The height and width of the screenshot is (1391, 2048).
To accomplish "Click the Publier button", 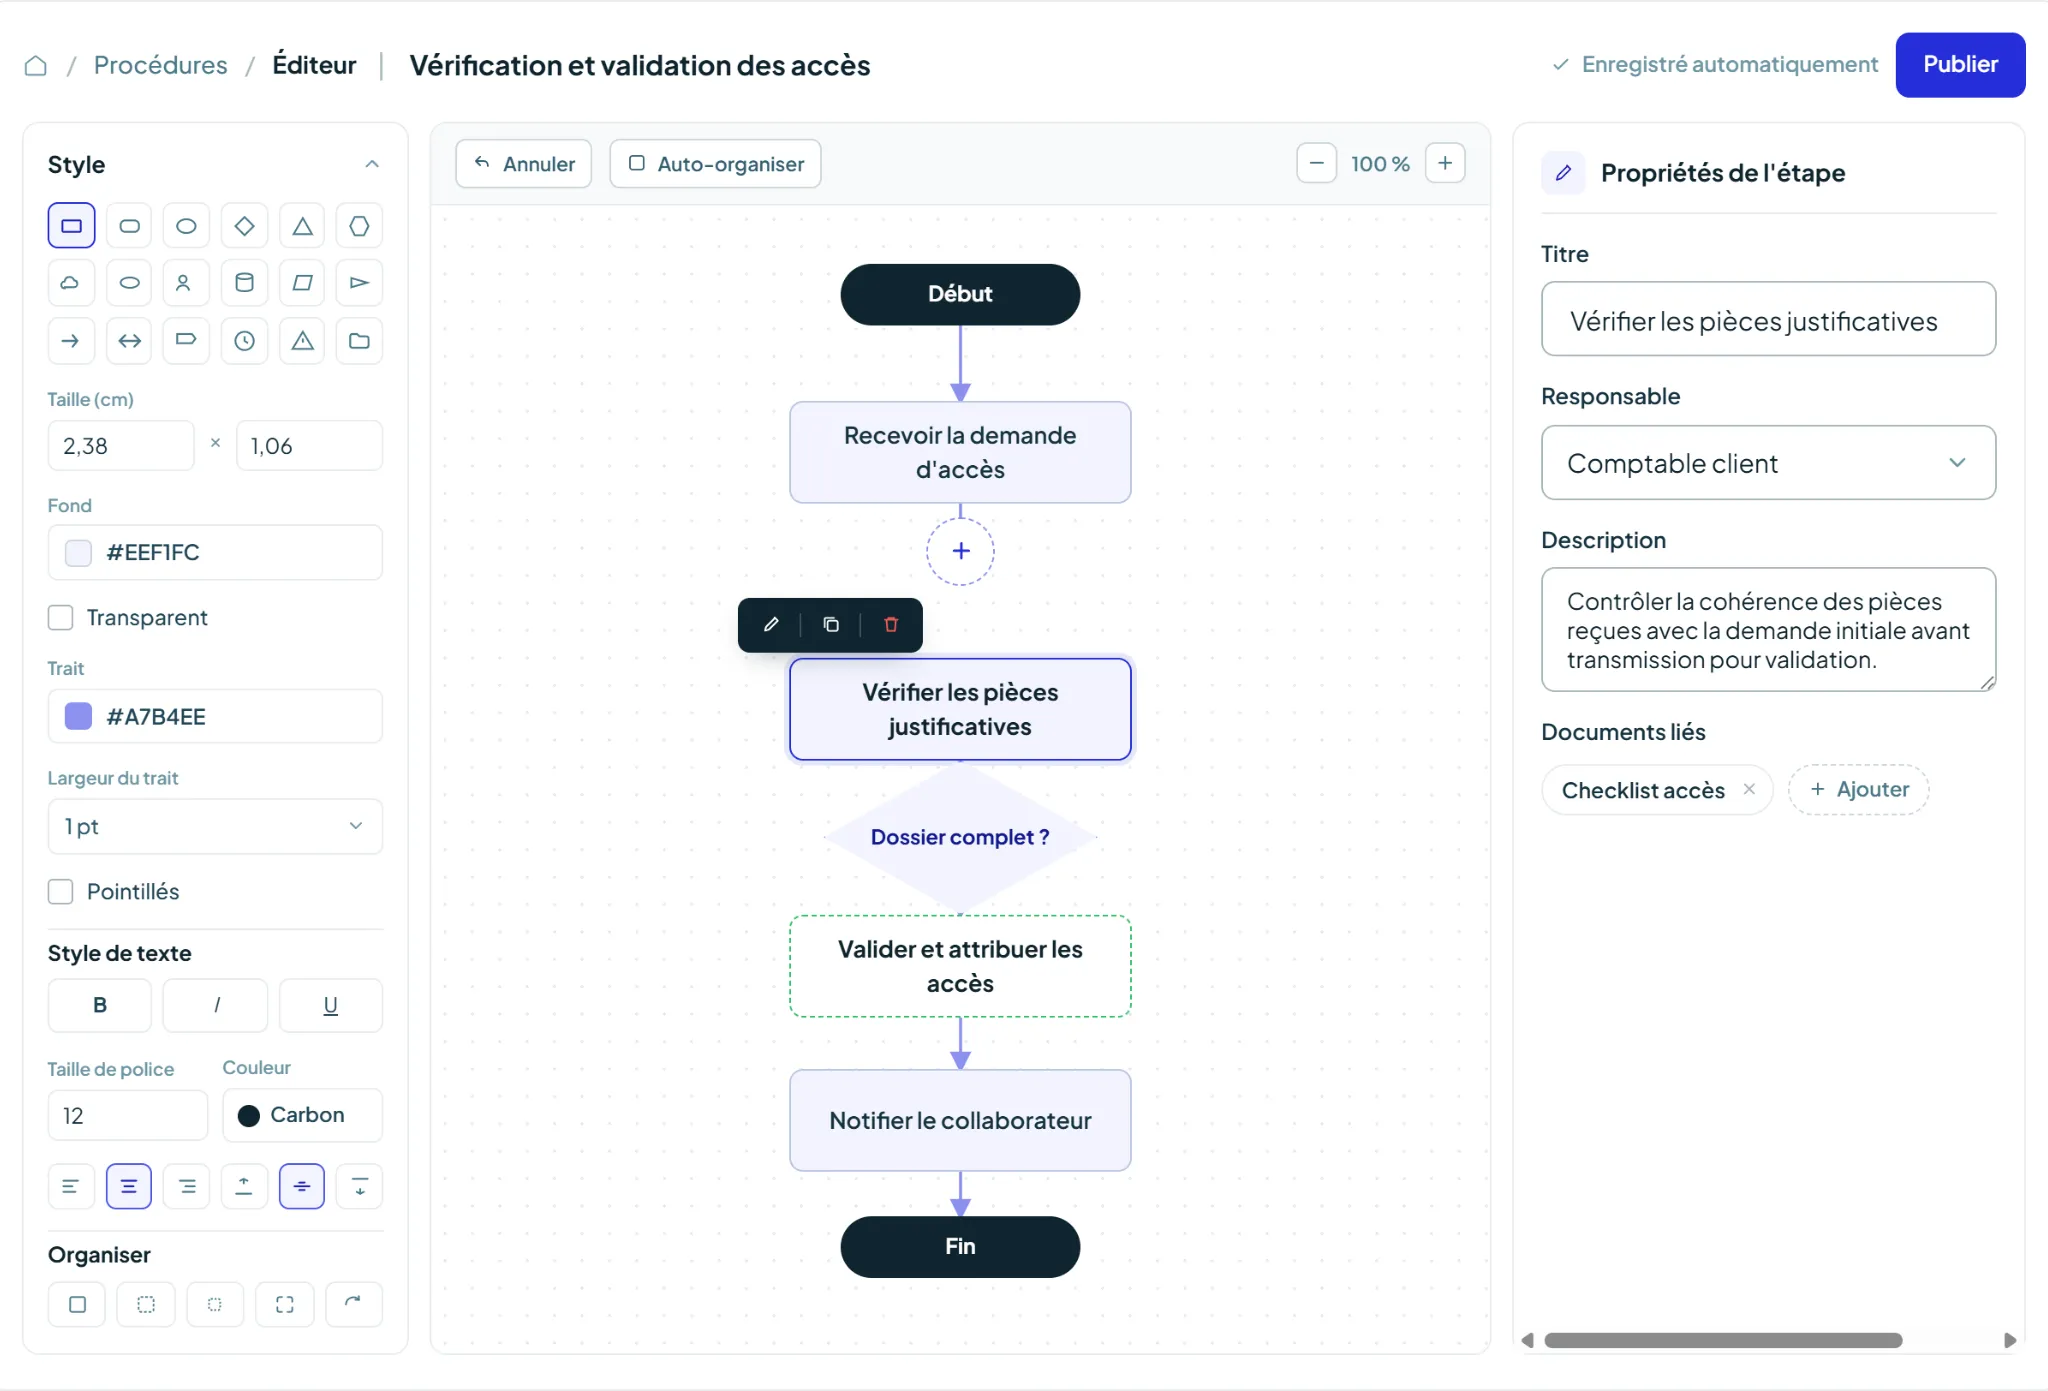I will 1960,65.
